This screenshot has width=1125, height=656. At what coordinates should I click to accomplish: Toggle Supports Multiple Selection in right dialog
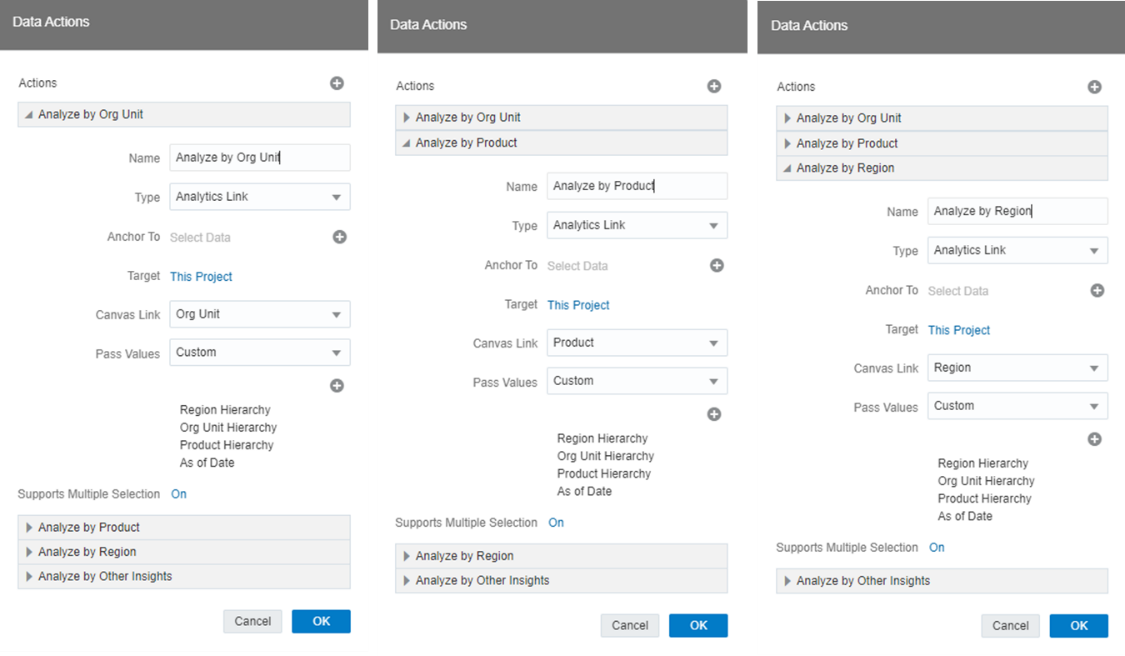(936, 548)
